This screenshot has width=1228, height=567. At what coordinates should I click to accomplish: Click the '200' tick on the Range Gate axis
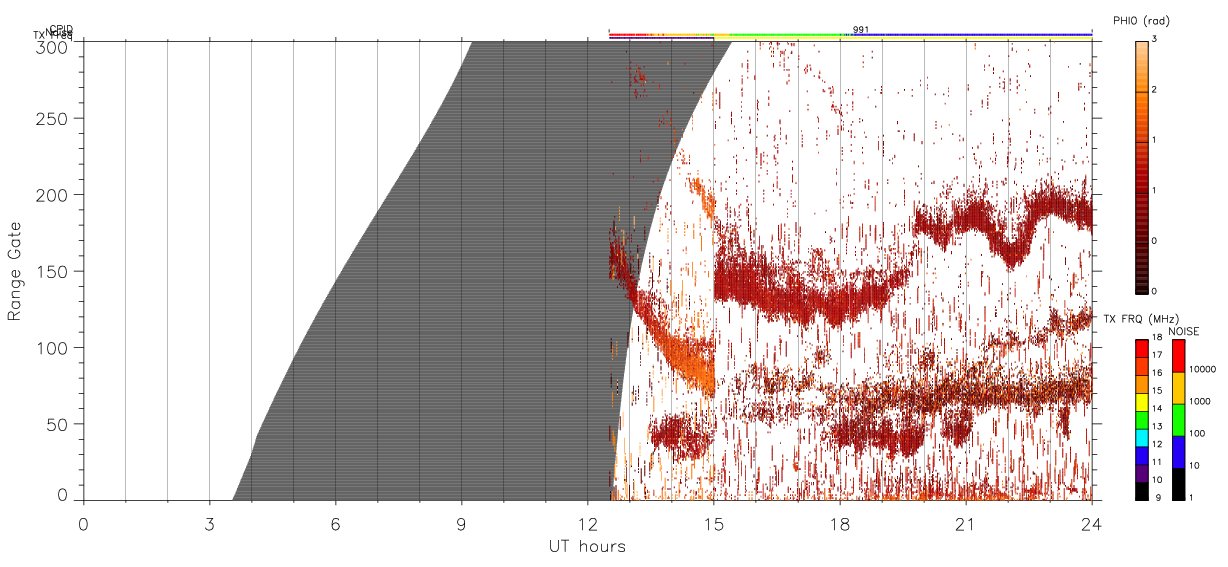point(53,195)
